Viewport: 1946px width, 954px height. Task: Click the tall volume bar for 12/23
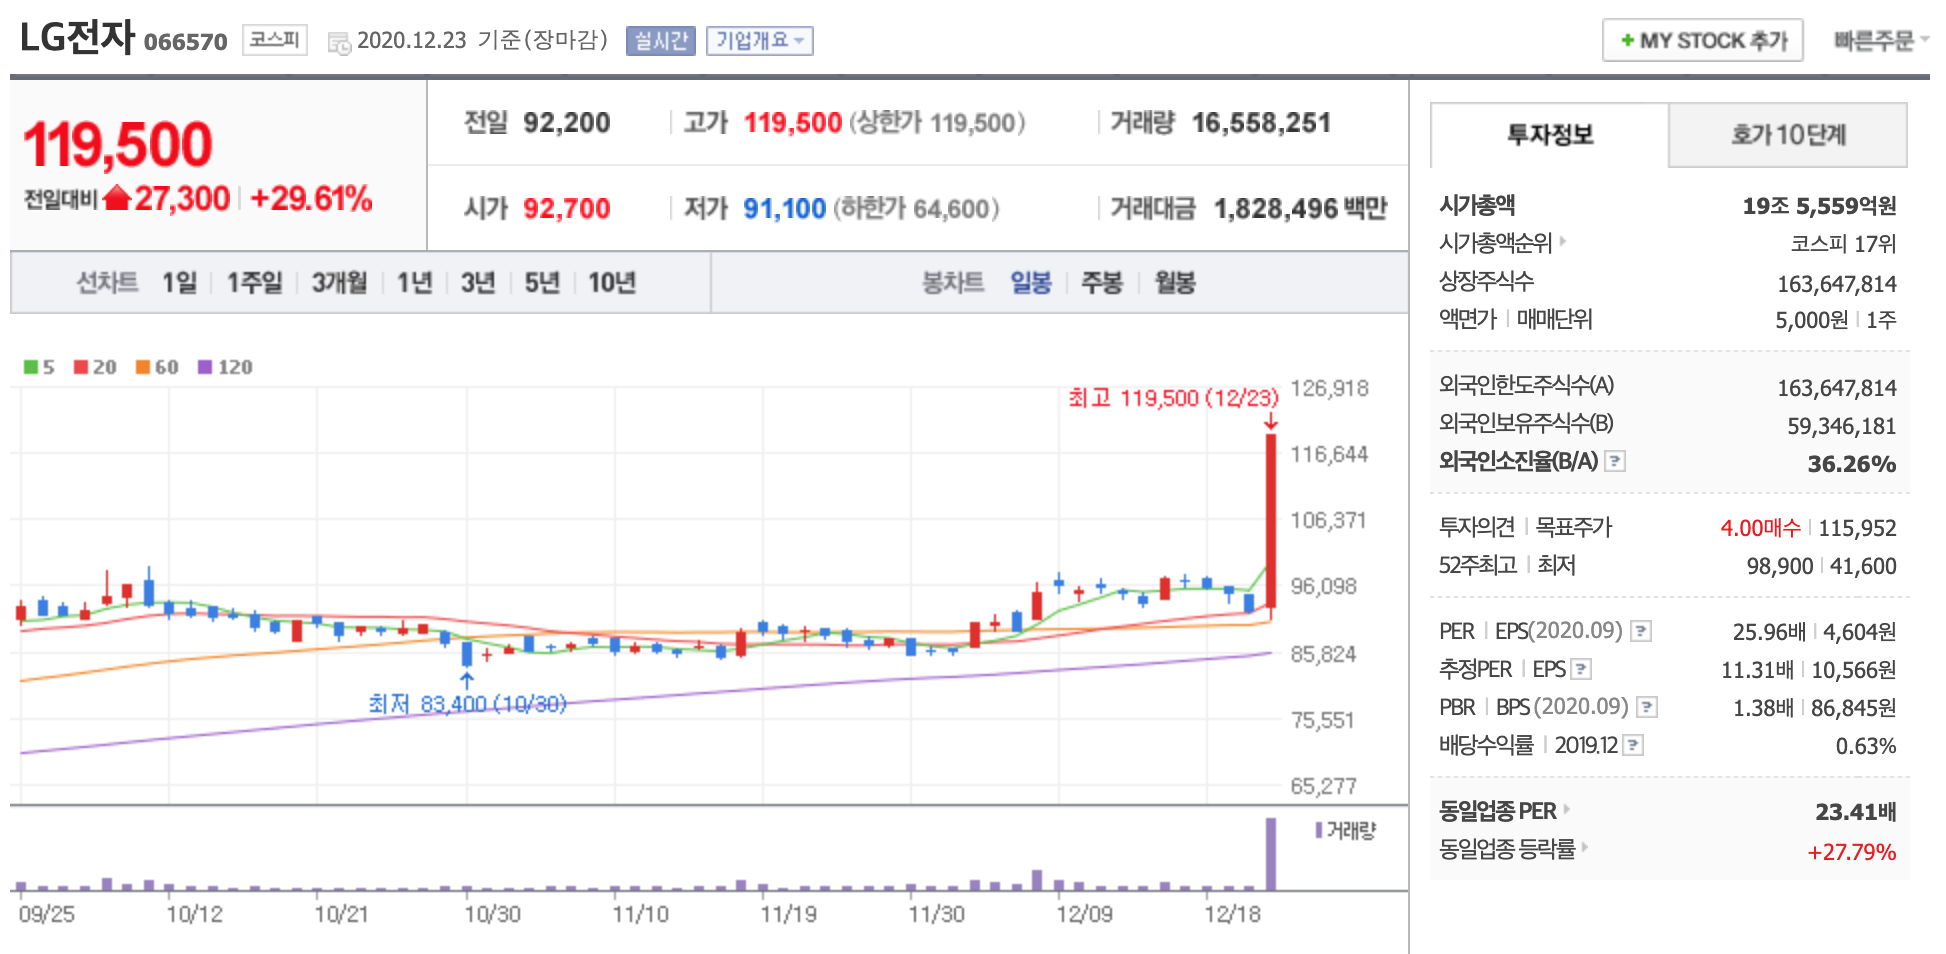[x=1271, y=854]
